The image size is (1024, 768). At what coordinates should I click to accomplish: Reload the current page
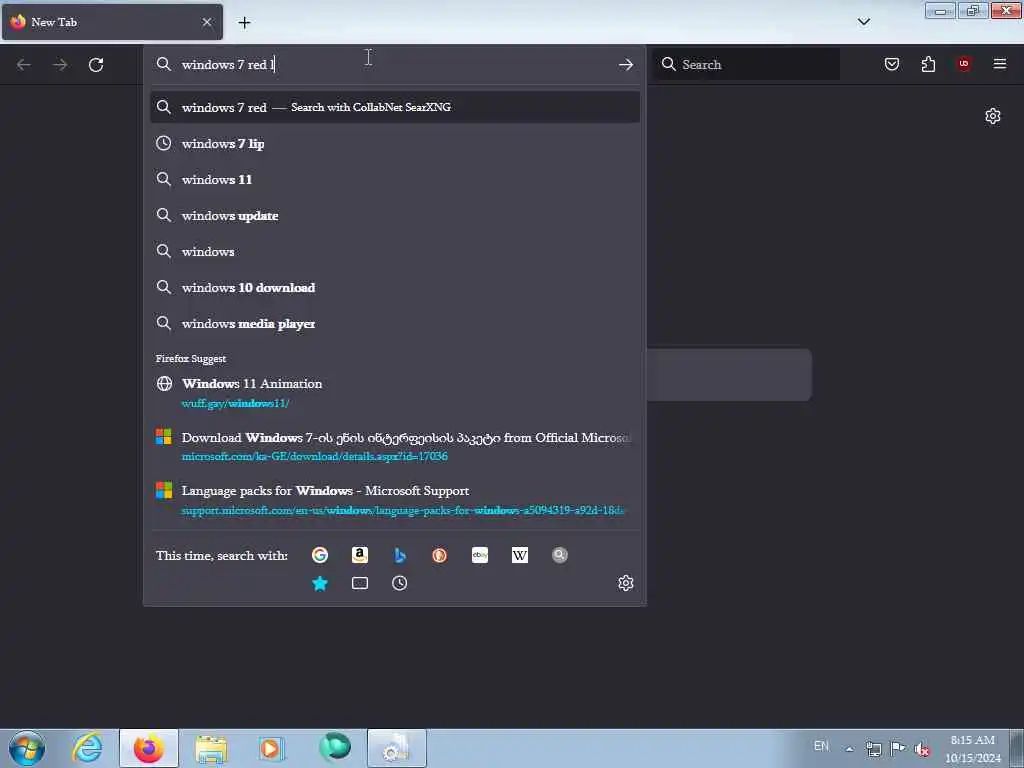coord(96,65)
